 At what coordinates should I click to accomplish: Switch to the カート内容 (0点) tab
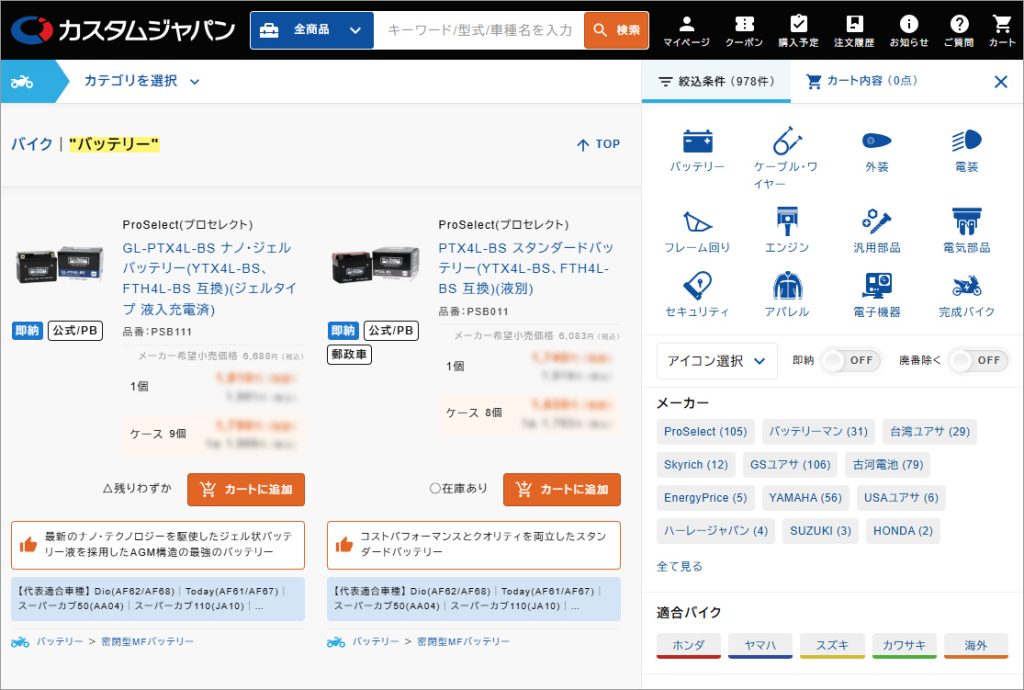click(862, 81)
